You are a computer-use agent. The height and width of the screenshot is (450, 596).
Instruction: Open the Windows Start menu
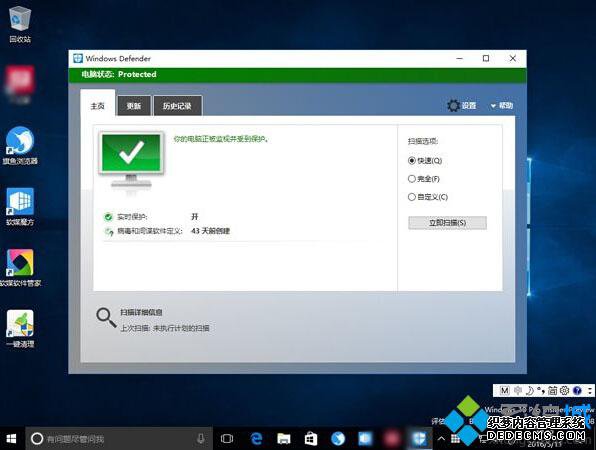[x=11, y=439]
